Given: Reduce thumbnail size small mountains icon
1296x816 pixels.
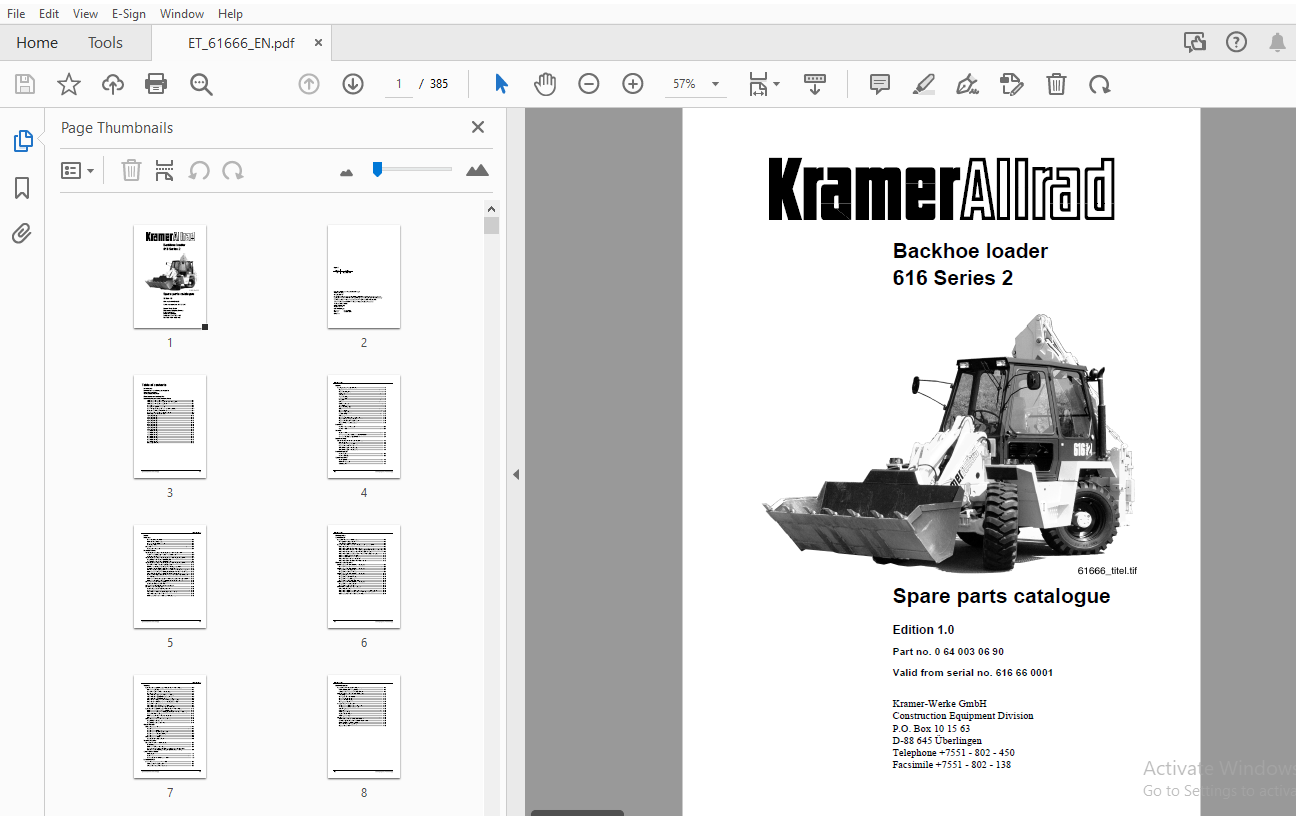Looking at the screenshot, I should point(347,172).
